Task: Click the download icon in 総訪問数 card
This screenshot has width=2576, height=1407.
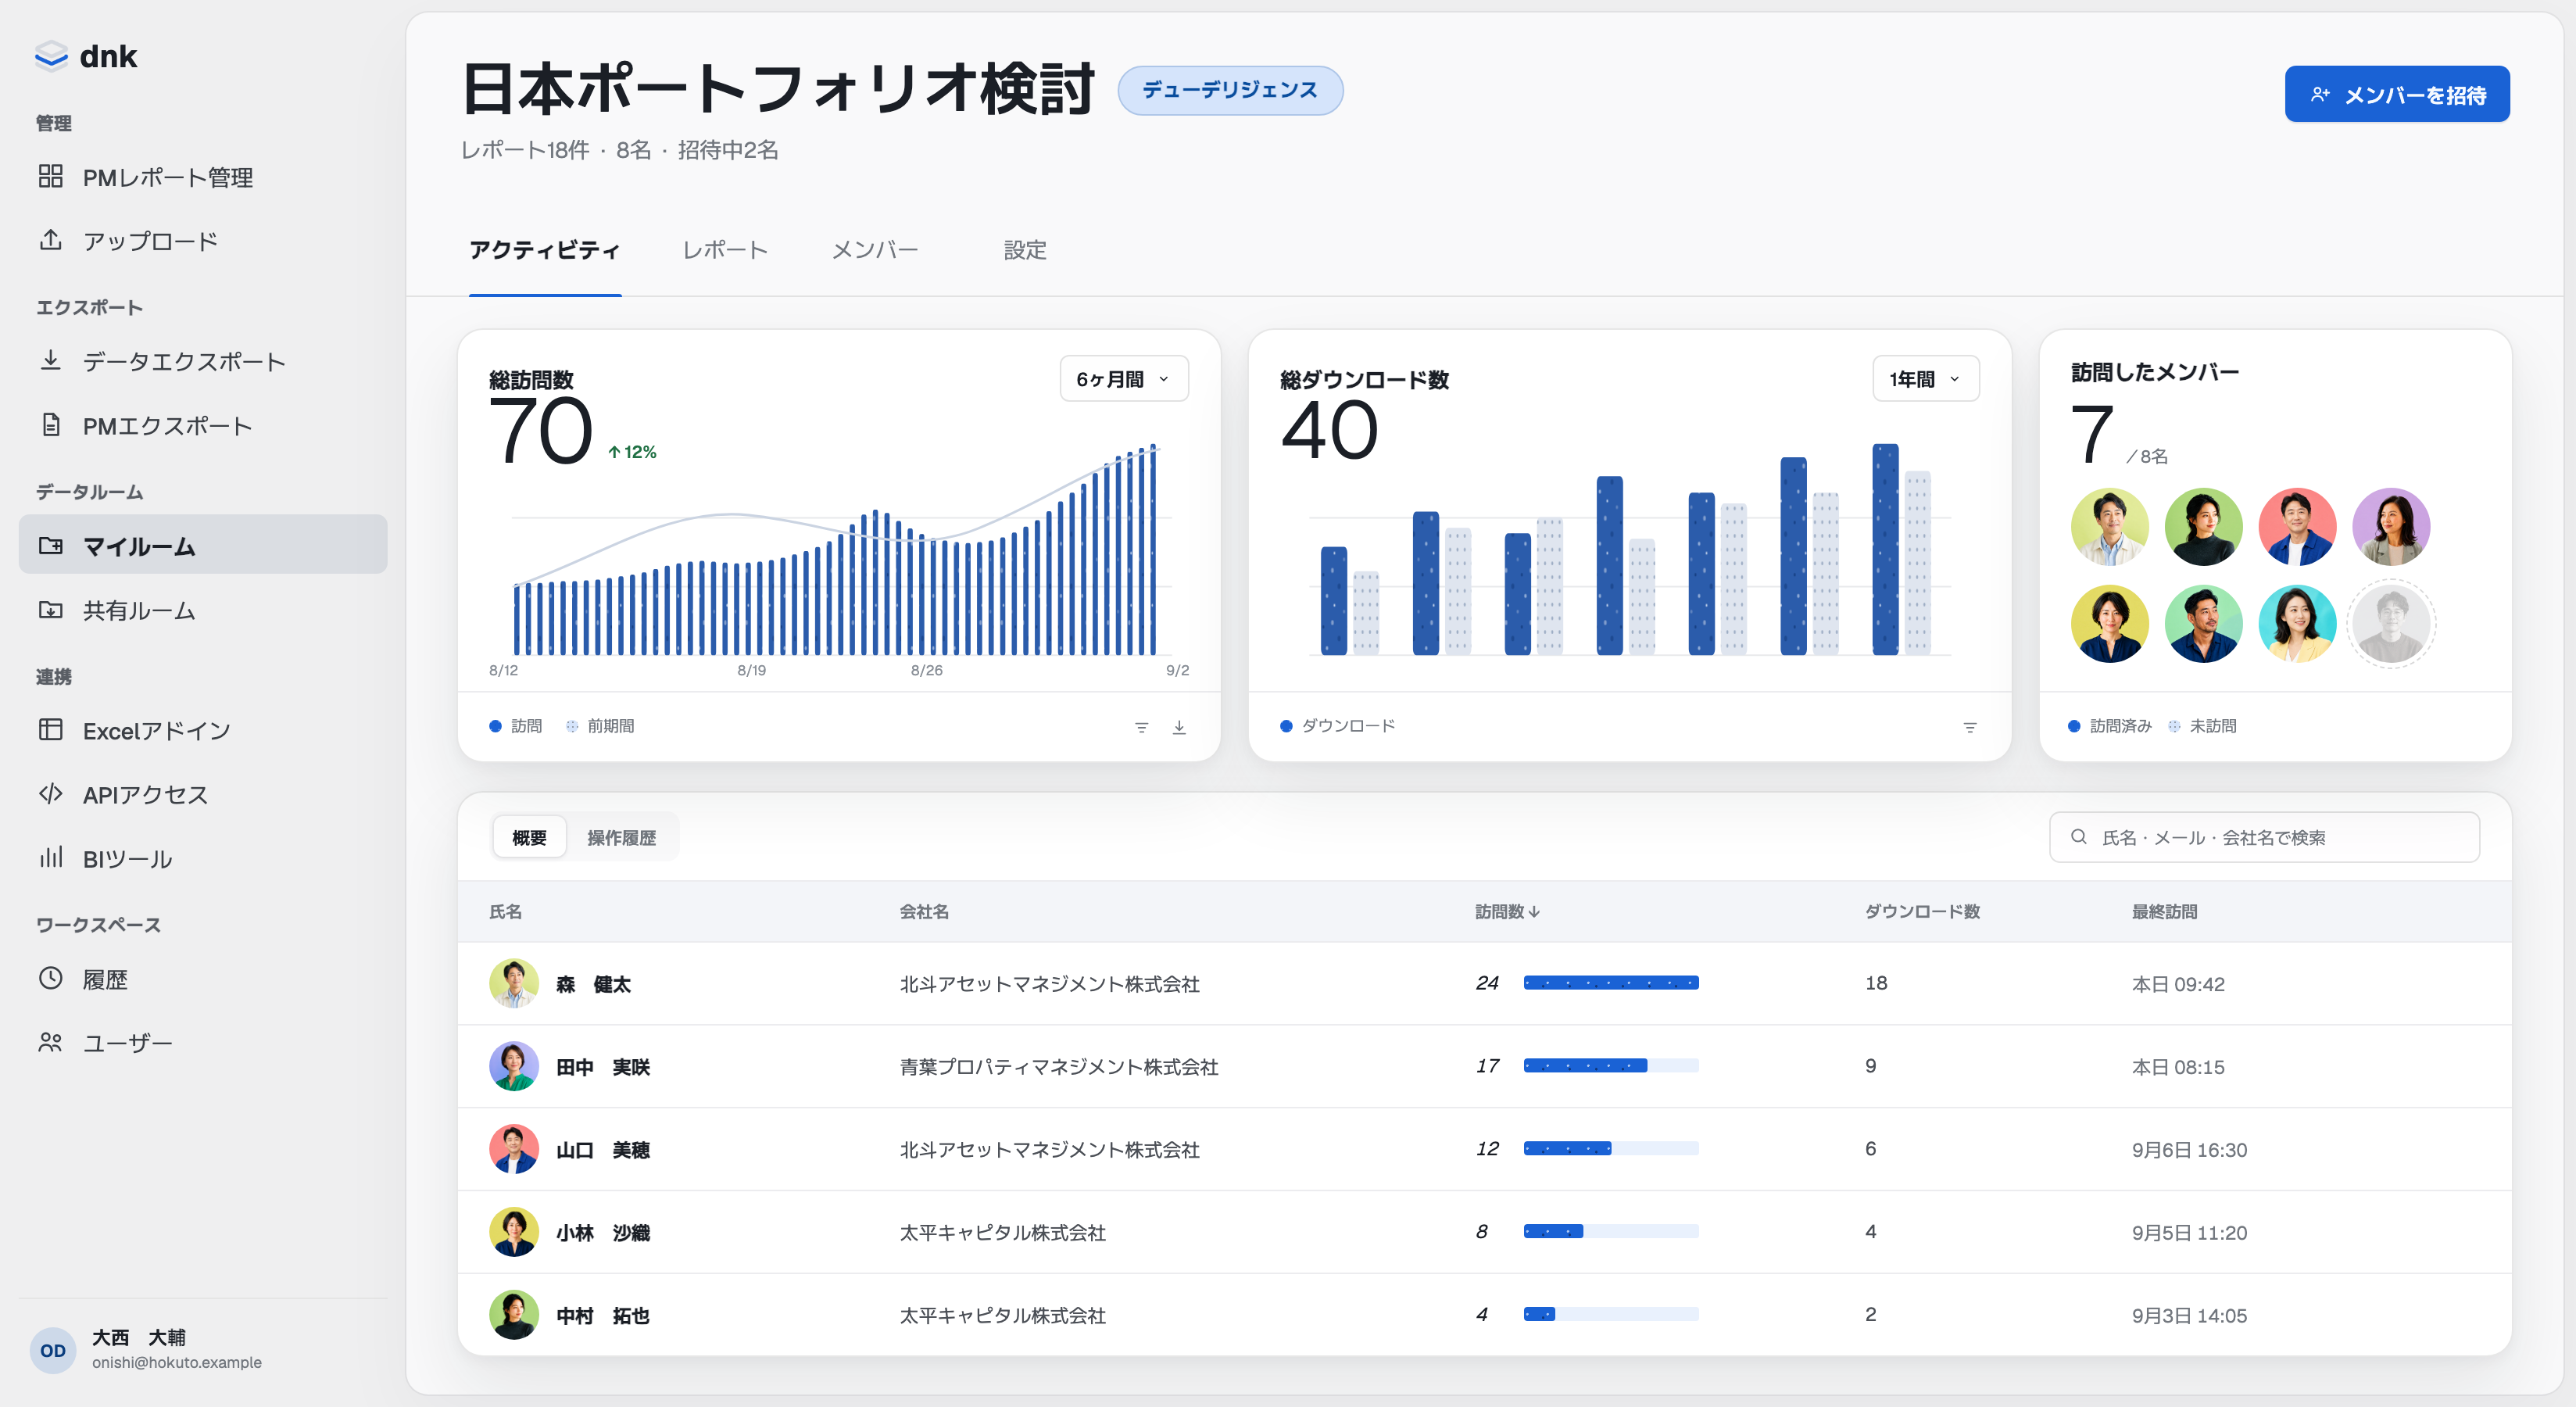Action: (1179, 727)
